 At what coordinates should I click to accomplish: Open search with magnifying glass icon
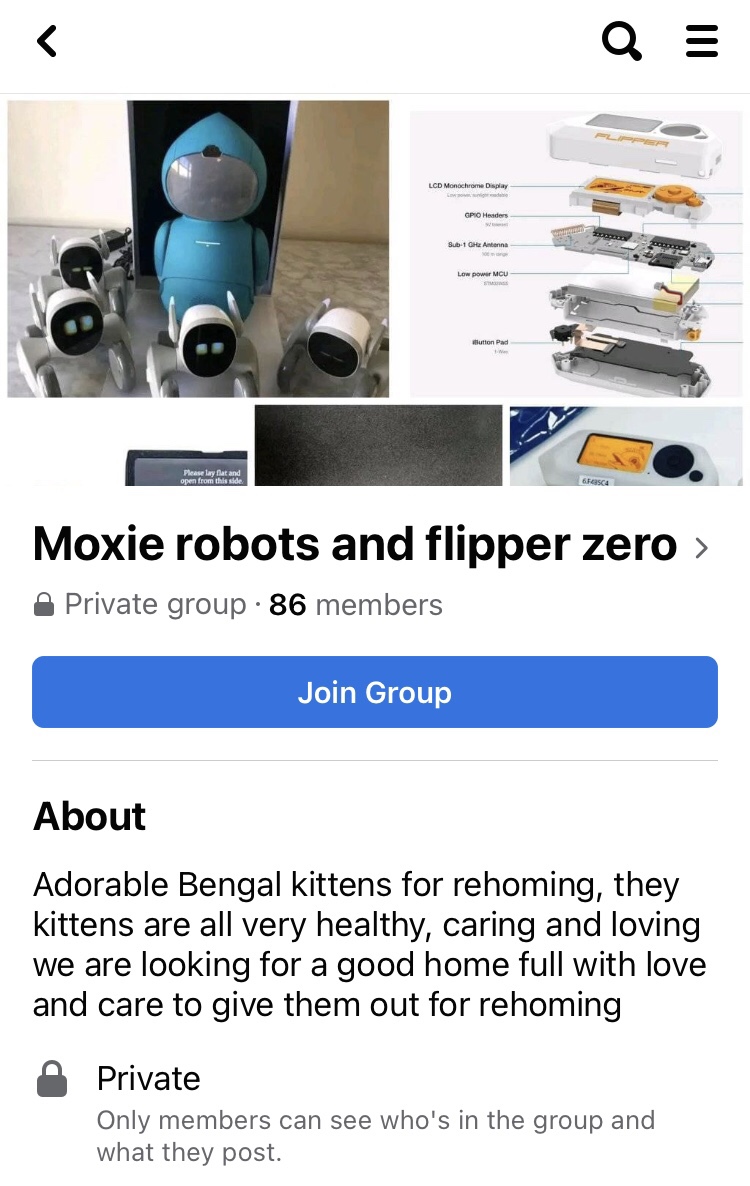tap(621, 41)
